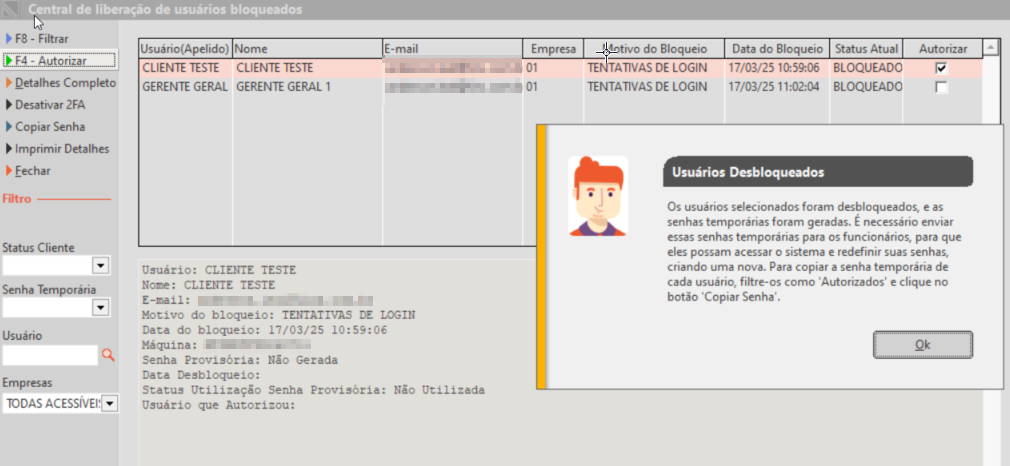Image resolution: width=1010 pixels, height=466 pixels.
Task: Click the Status Atual column header
Action: [x=866, y=49]
